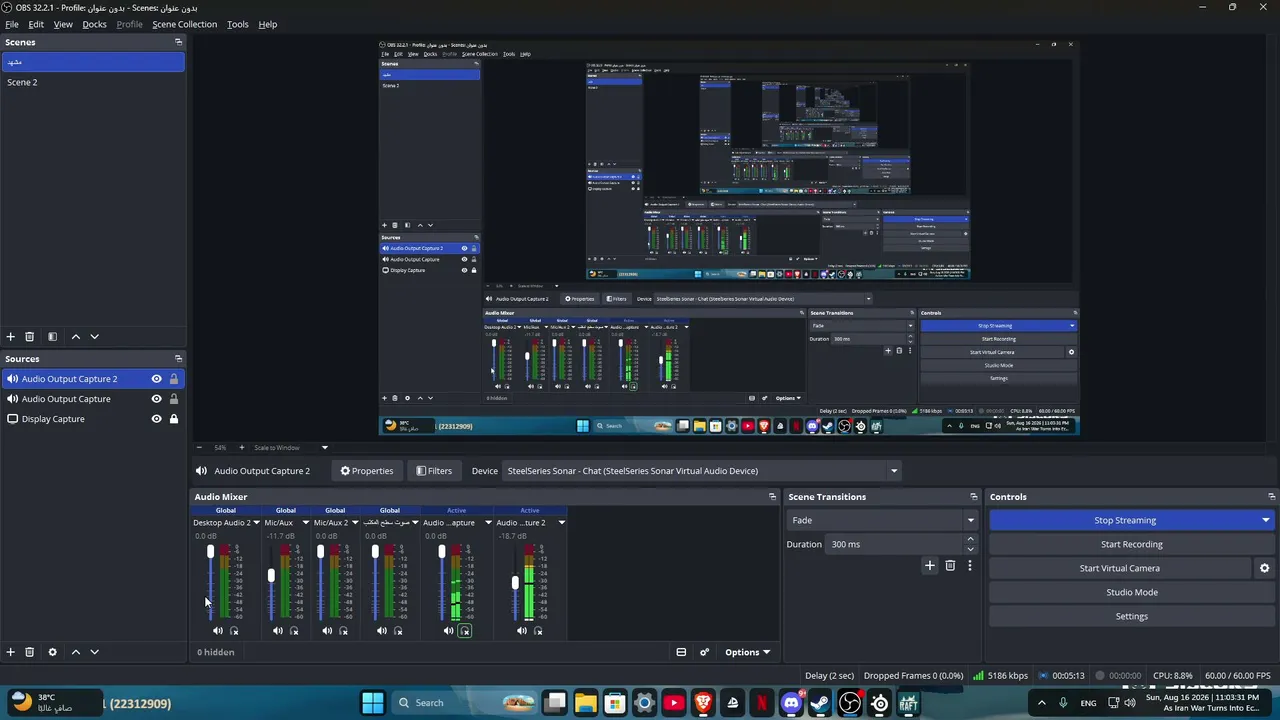Toggle monitoring for Audio ...apture channel
Screen dimensions: 1280x720
[x=465, y=631]
